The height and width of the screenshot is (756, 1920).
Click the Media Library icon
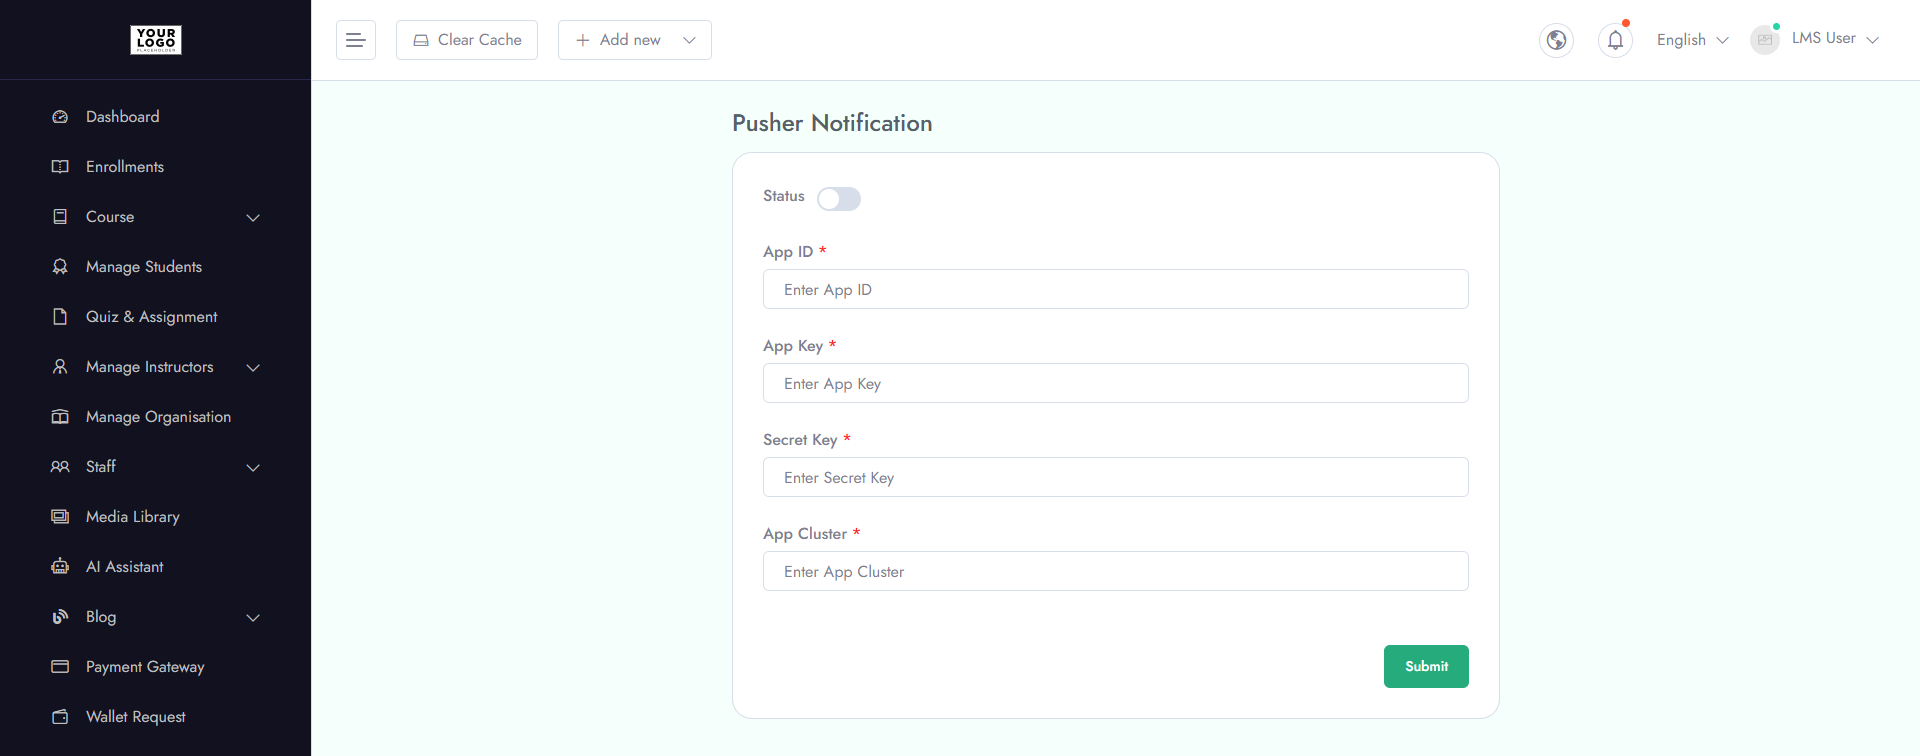coord(60,517)
